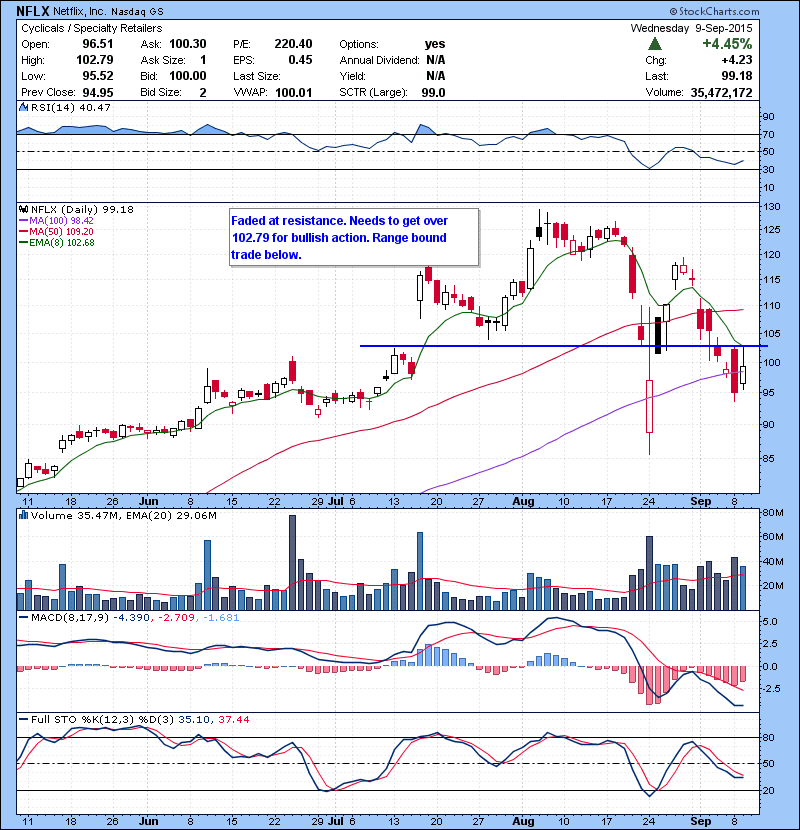Open the © StockCharts.com watermark link
The width and height of the screenshot is (800, 830).
click(x=714, y=11)
